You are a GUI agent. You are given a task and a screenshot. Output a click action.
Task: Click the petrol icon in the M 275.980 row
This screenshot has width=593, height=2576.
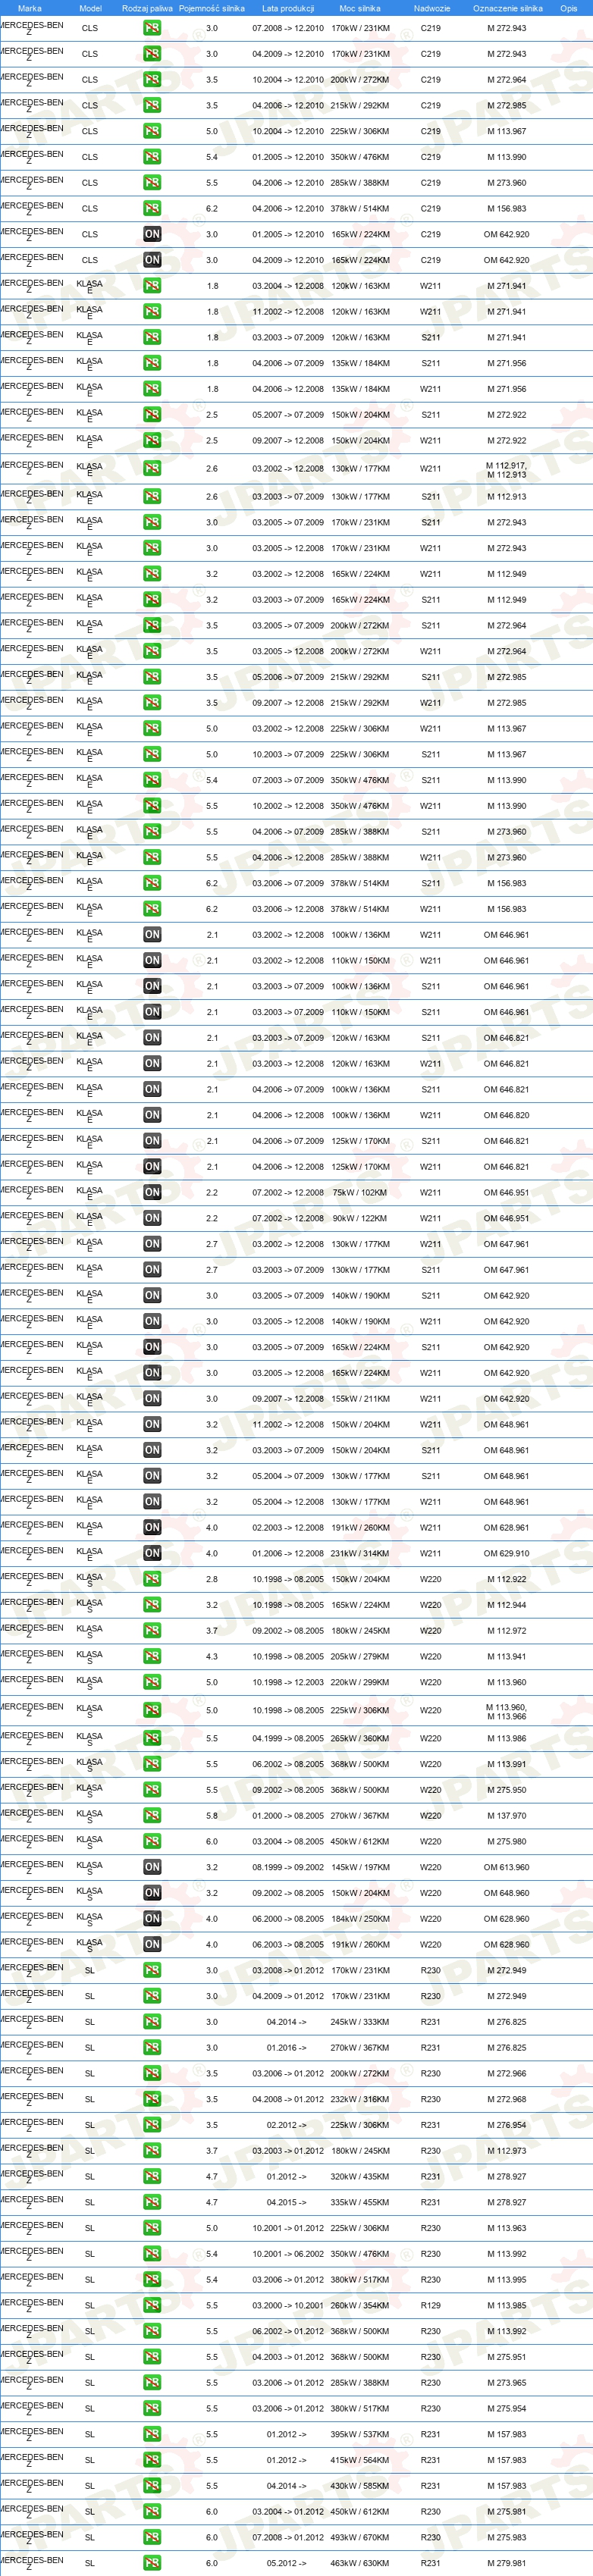tap(152, 1841)
